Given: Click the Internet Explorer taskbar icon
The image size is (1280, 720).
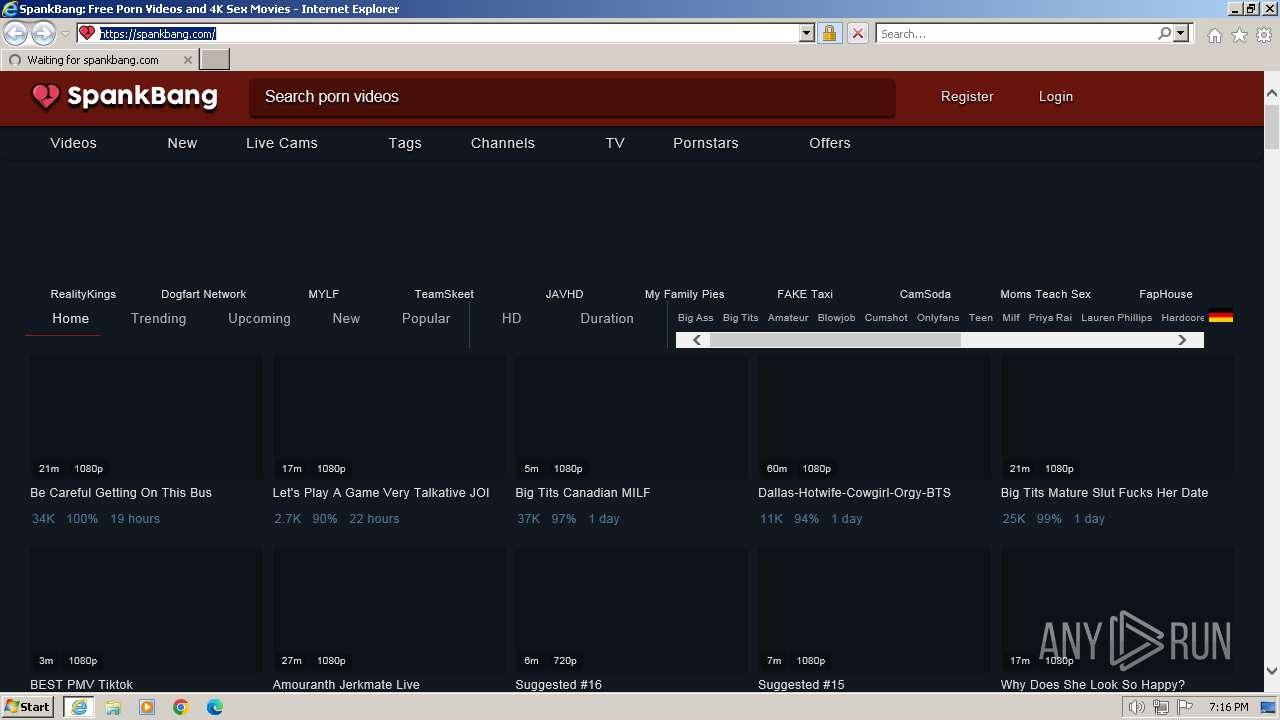Looking at the screenshot, I should click(x=79, y=707).
